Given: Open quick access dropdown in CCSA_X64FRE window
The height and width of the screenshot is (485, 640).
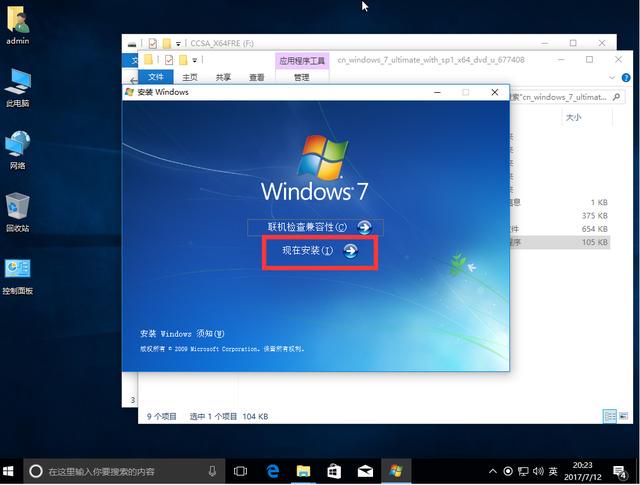Looking at the screenshot, I should click(178, 43).
